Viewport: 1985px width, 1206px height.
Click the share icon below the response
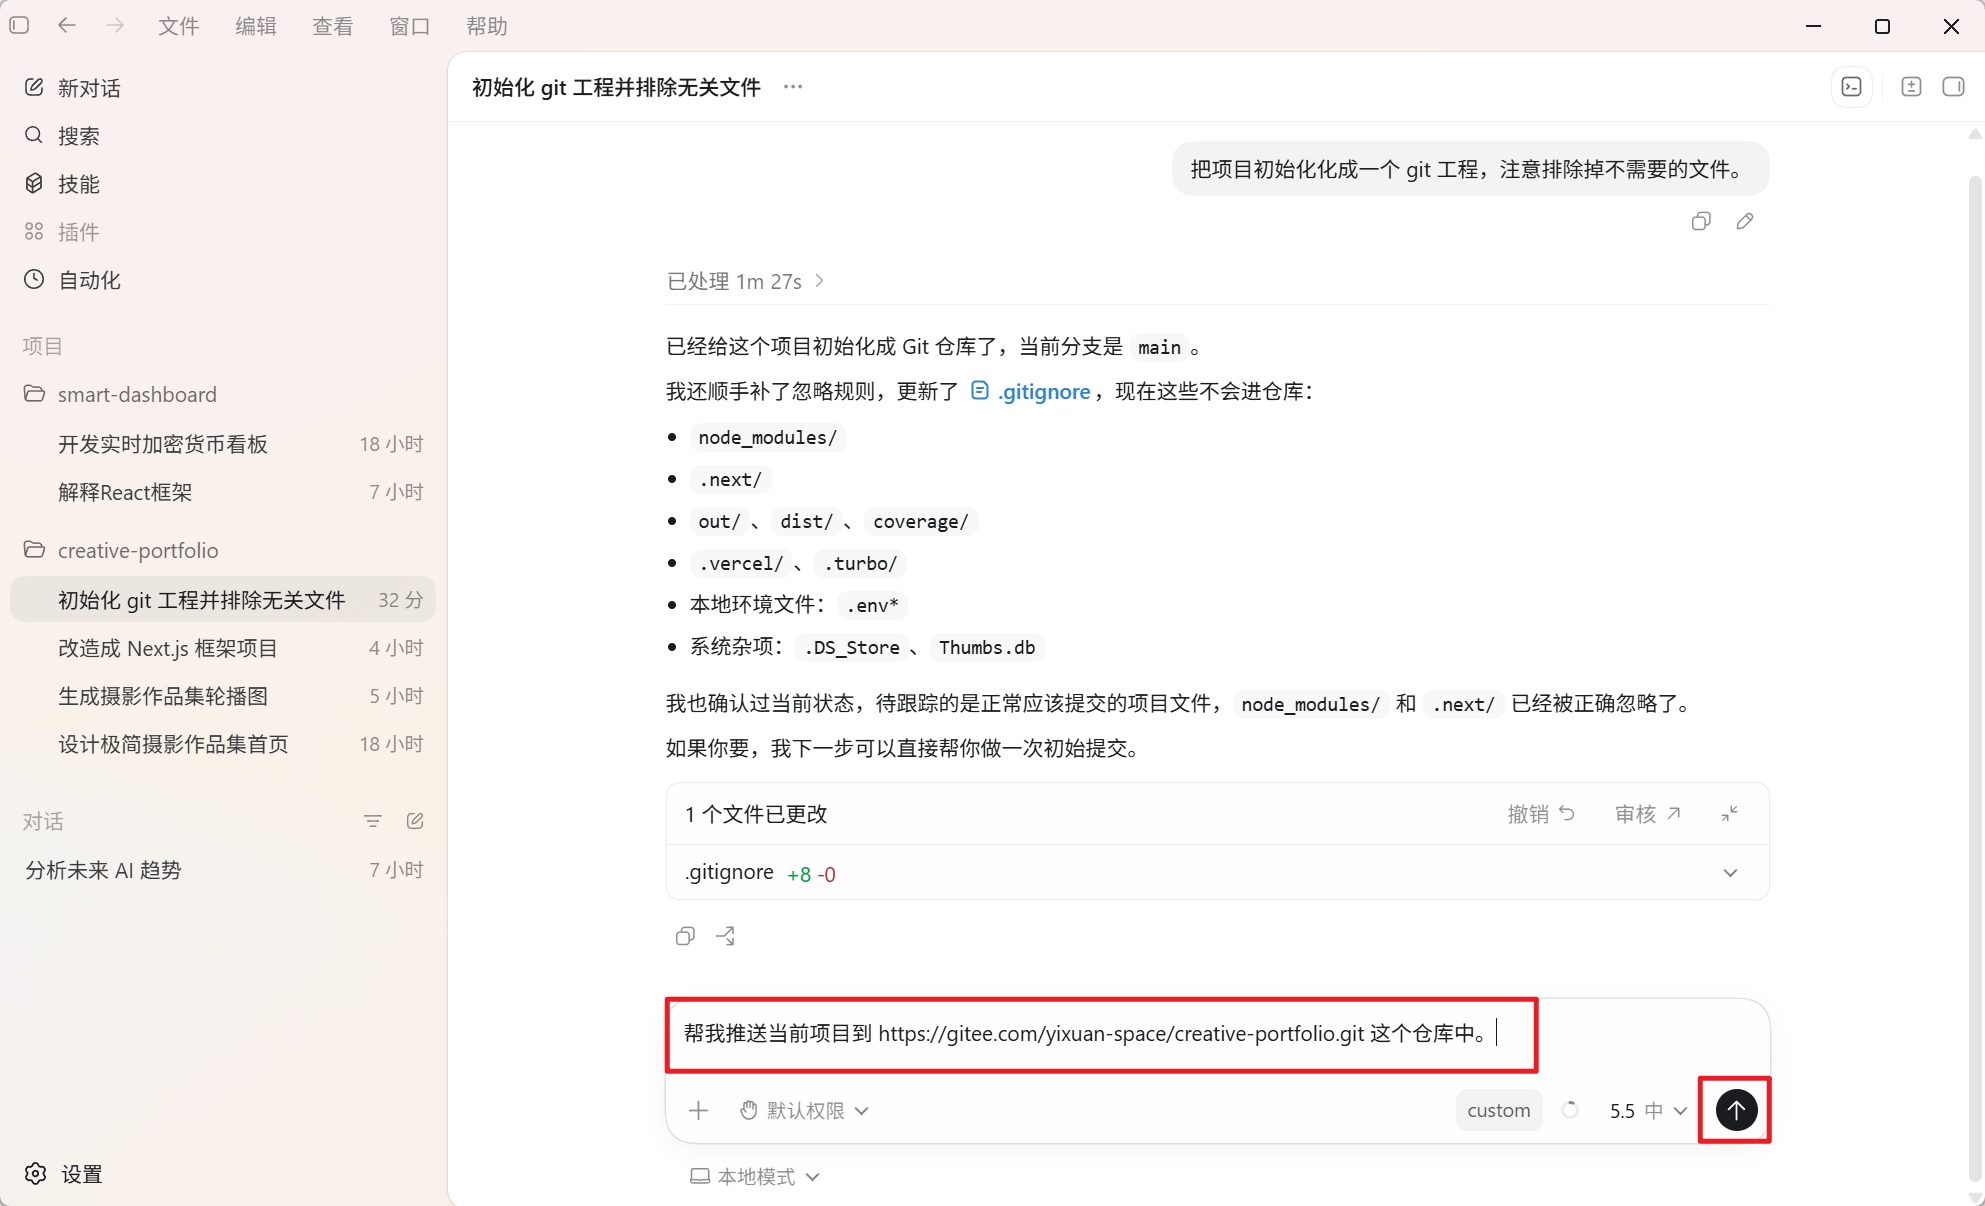(726, 936)
